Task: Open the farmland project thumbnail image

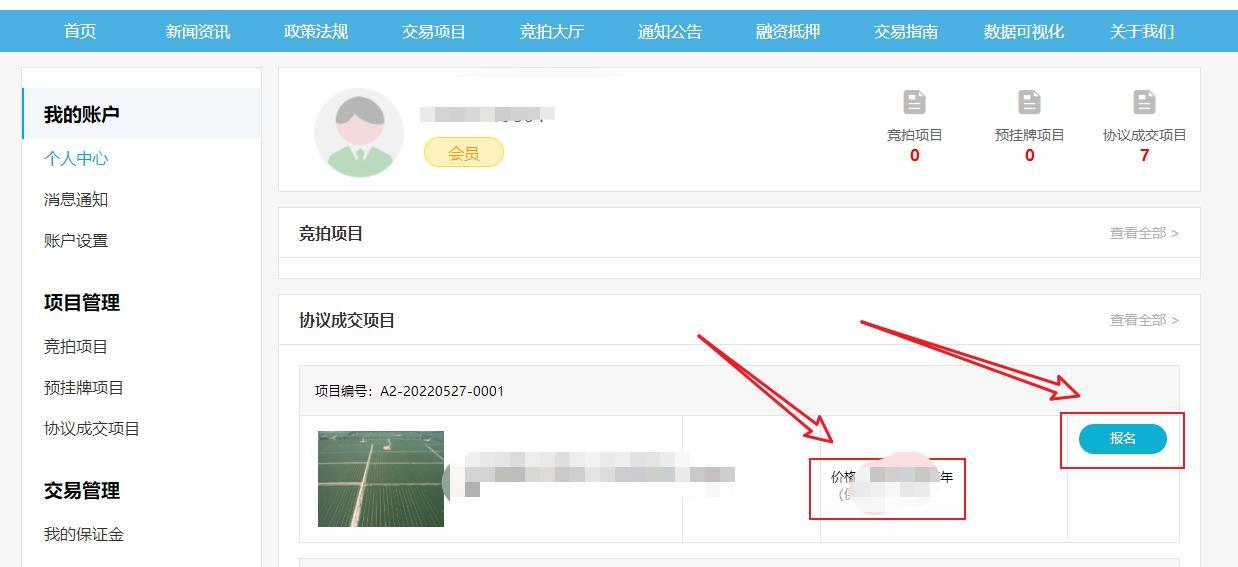Action: 381,479
